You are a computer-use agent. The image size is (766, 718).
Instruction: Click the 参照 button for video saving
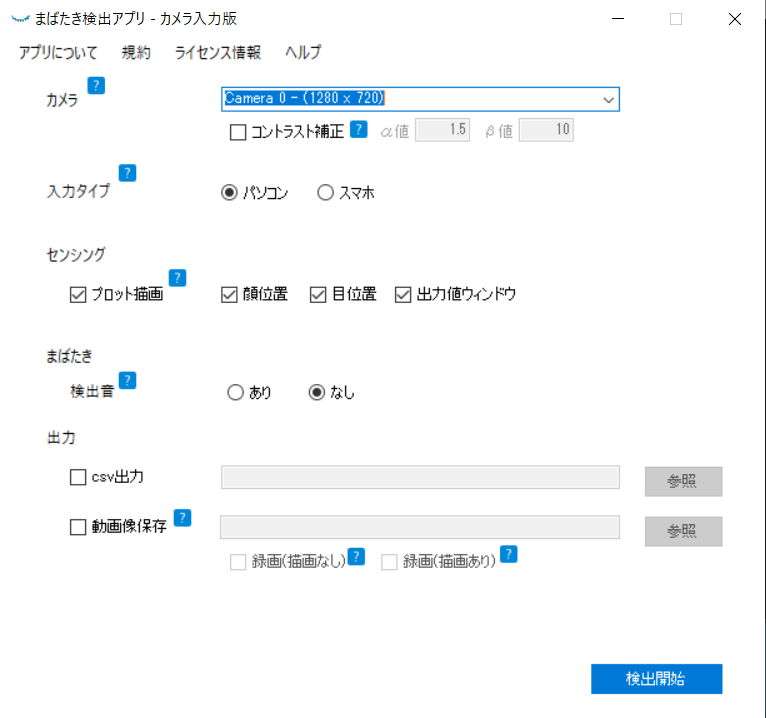click(x=683, y=531)
